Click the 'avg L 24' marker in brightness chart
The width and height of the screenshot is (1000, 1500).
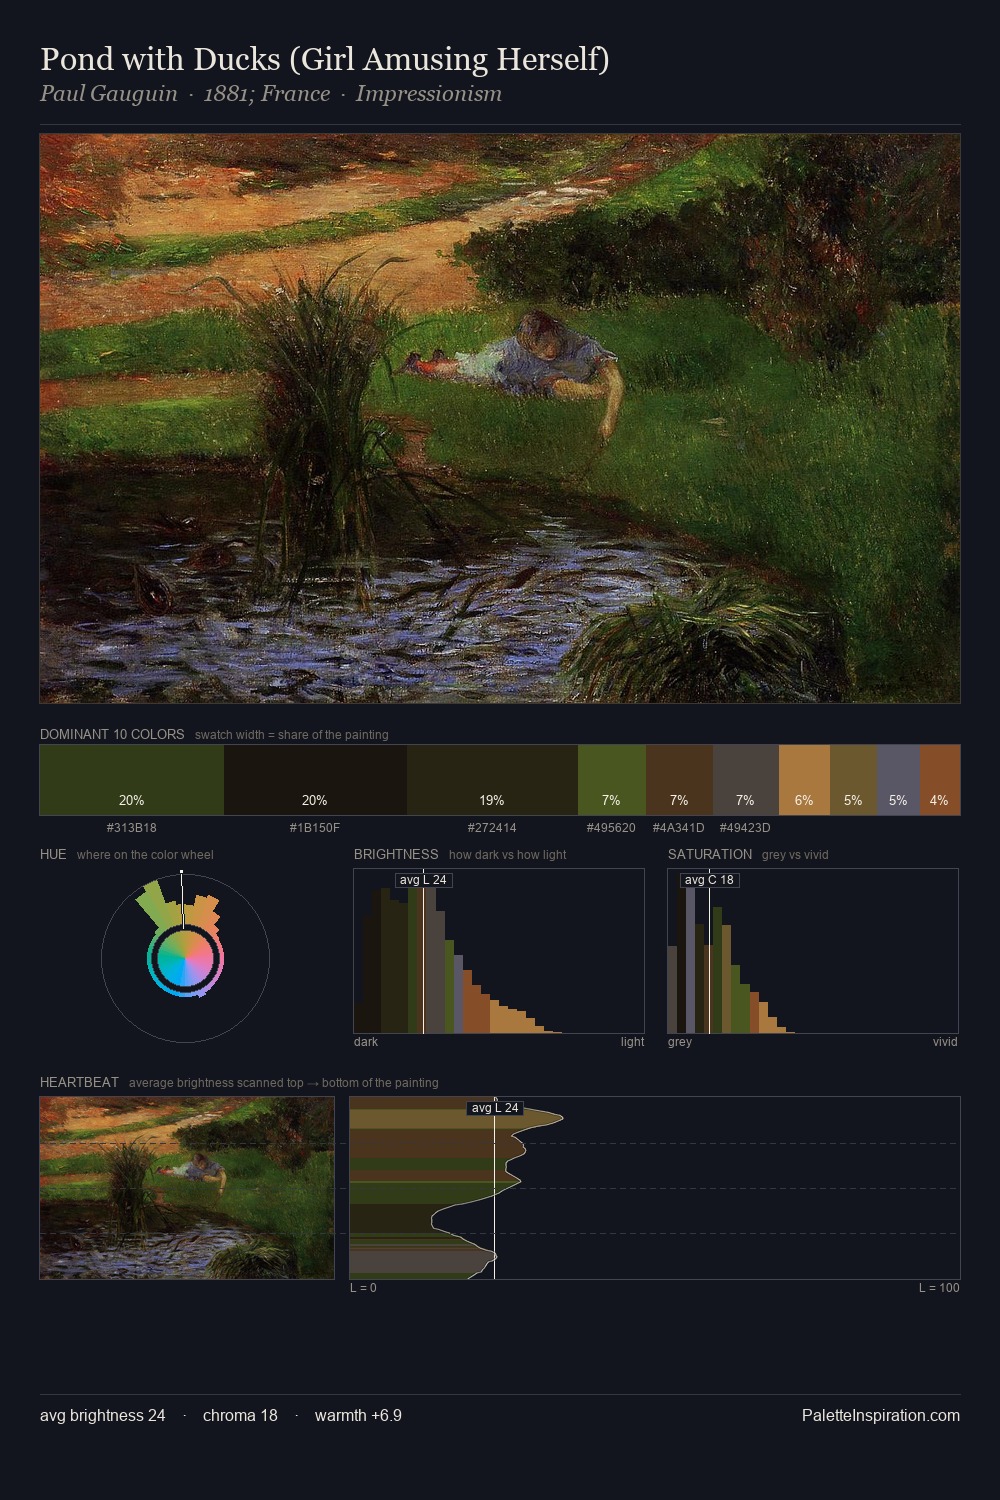pyautogui.click(x=423, y=880)
